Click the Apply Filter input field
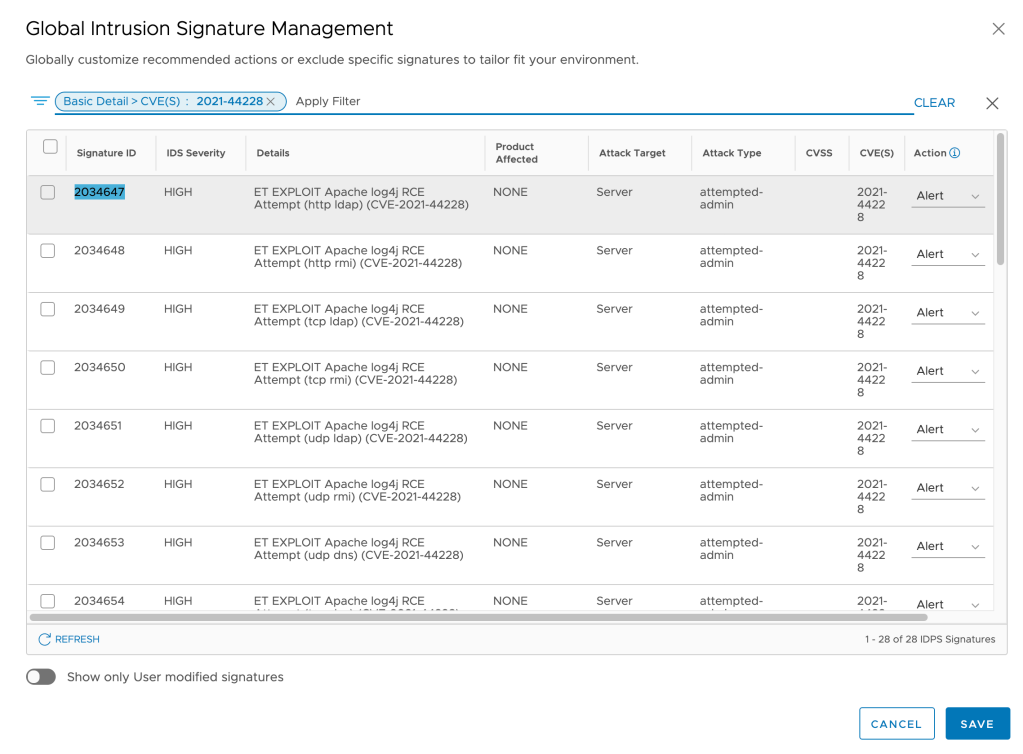This screenshot has height=754, width=1023. coord(600,102)
